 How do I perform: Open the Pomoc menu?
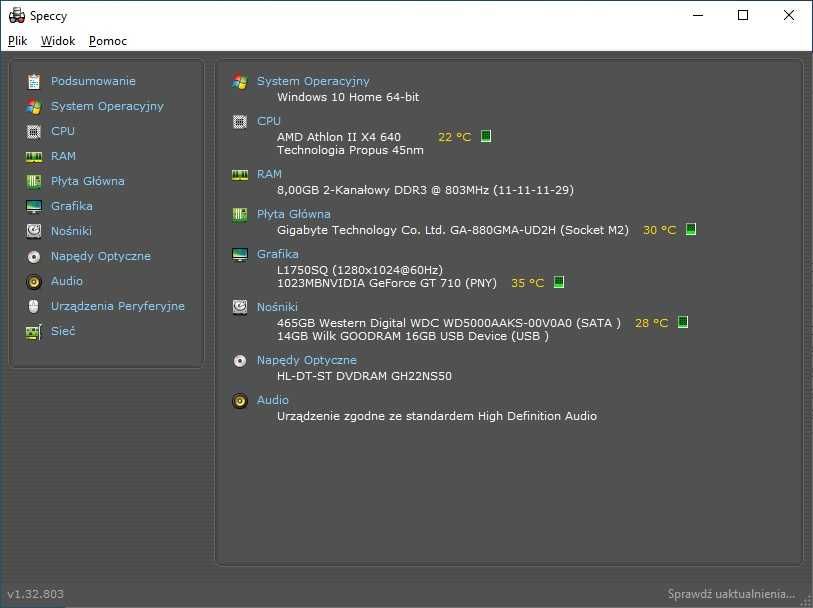point(107,41)
